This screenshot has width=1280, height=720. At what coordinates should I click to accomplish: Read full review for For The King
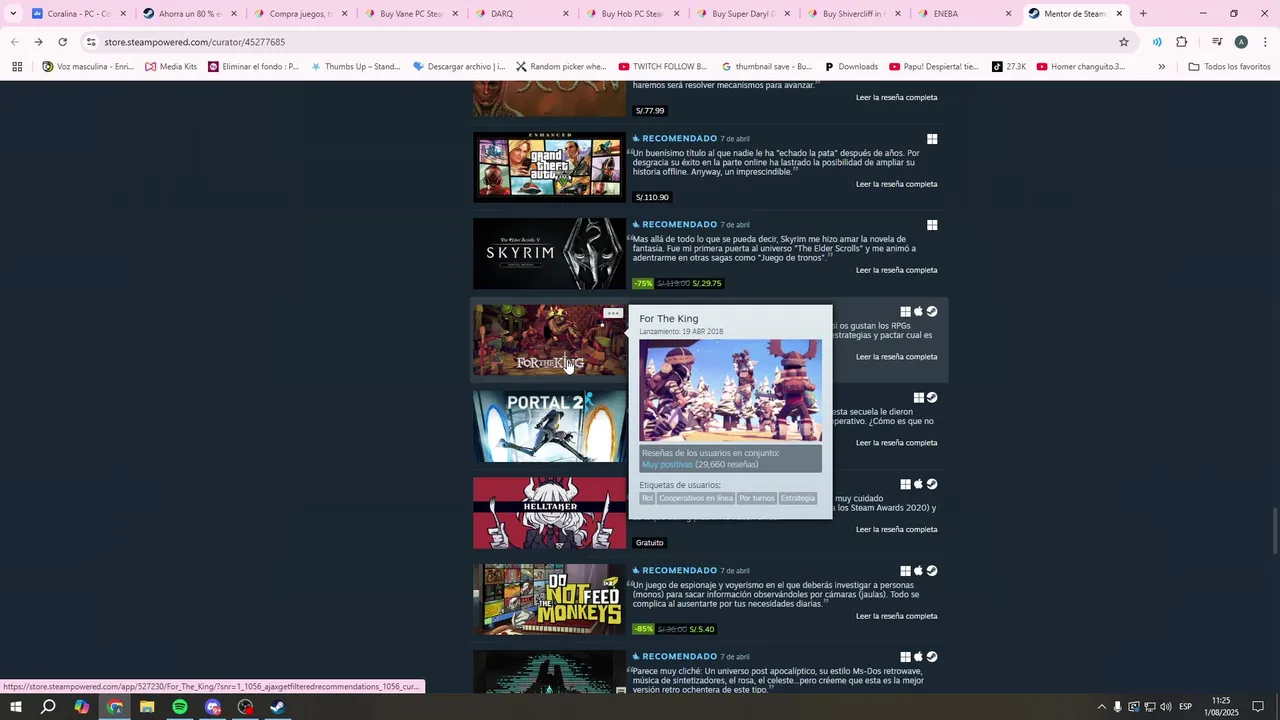pos(896,357)
